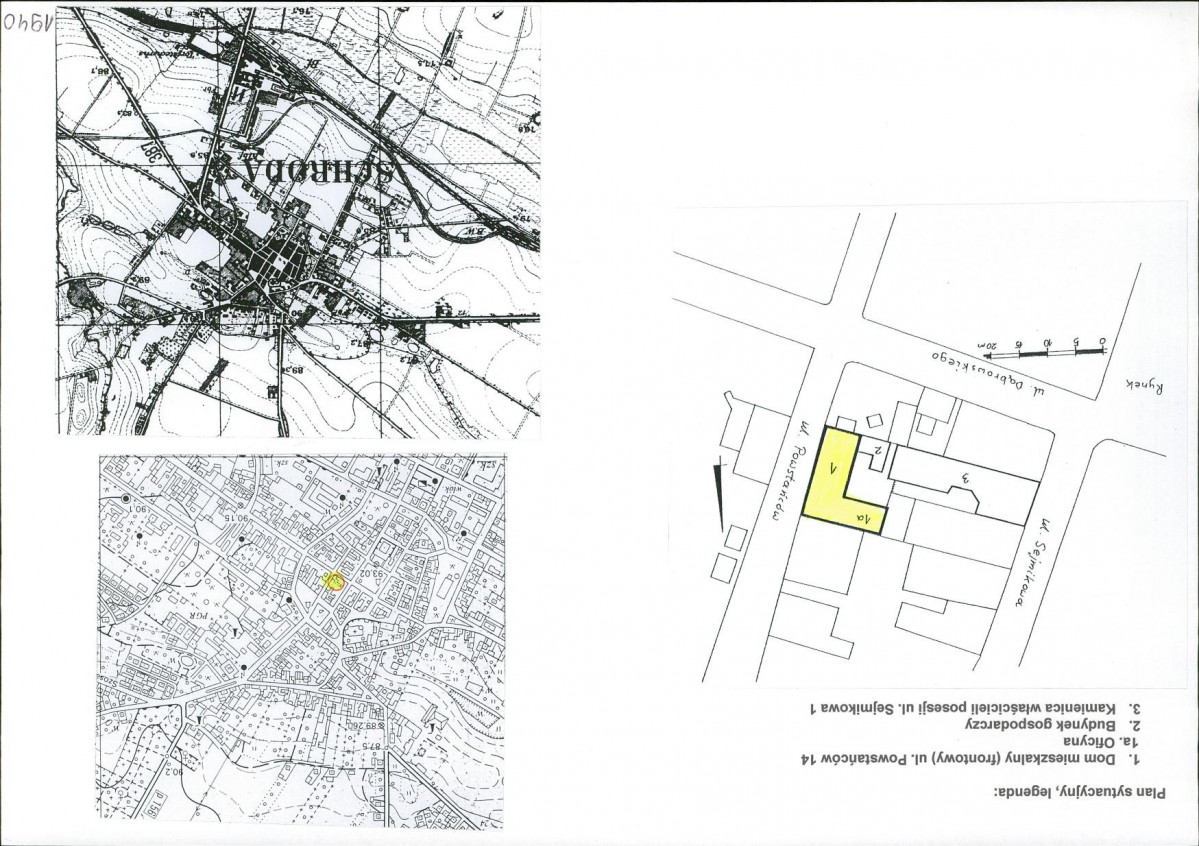The width and height of the screenshot is (1199, 846).
Task: Select the 1a annex label in yellow area
Action: [866, 520]
